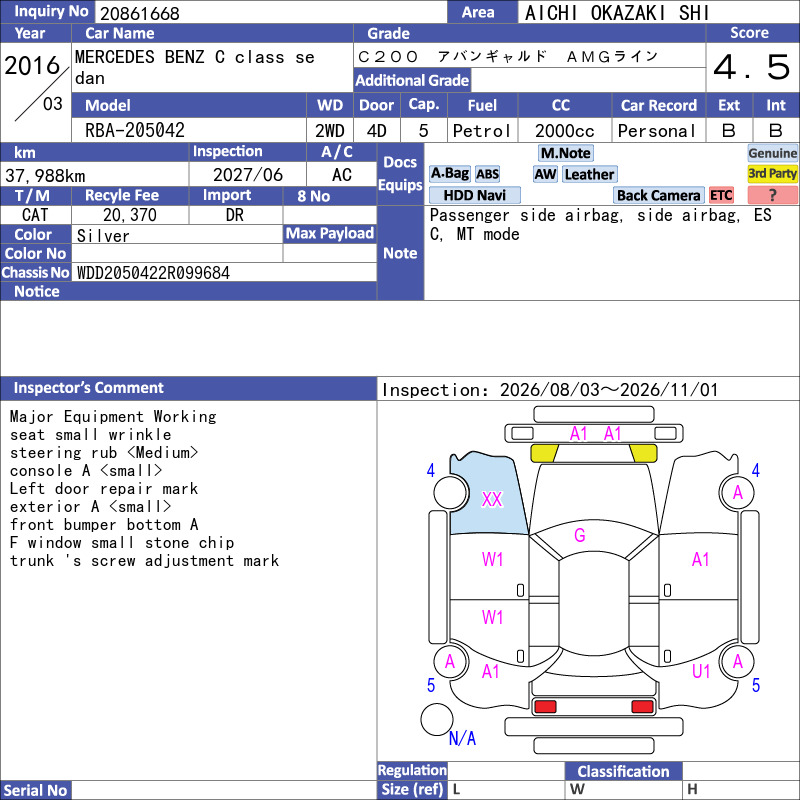Select the inquiry number 20861668
This screenshot has height=800, width=800.
[x=140, y=13]
